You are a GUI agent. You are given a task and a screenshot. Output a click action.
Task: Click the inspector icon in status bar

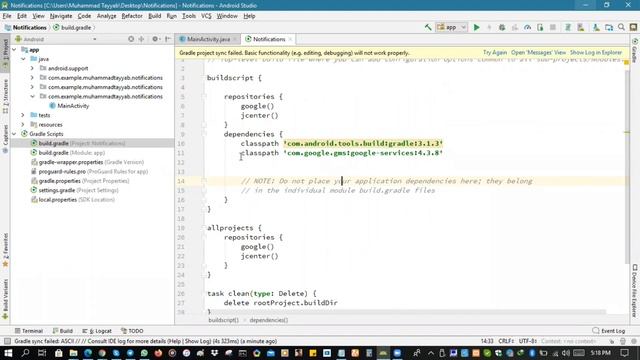[622, 341]
